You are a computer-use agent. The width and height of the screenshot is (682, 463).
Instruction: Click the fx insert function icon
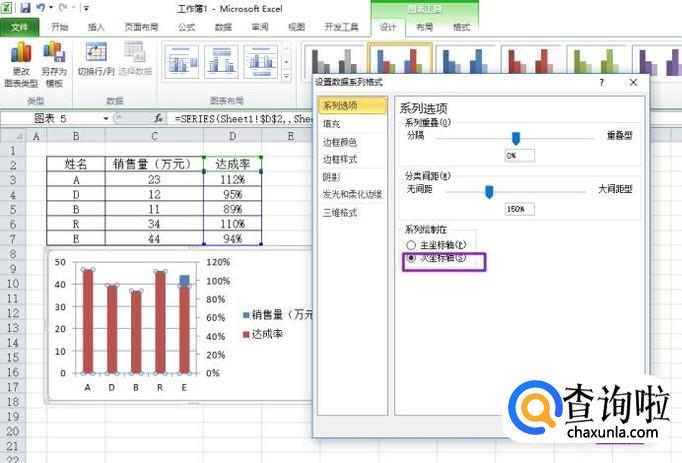(x=158, y=118)
